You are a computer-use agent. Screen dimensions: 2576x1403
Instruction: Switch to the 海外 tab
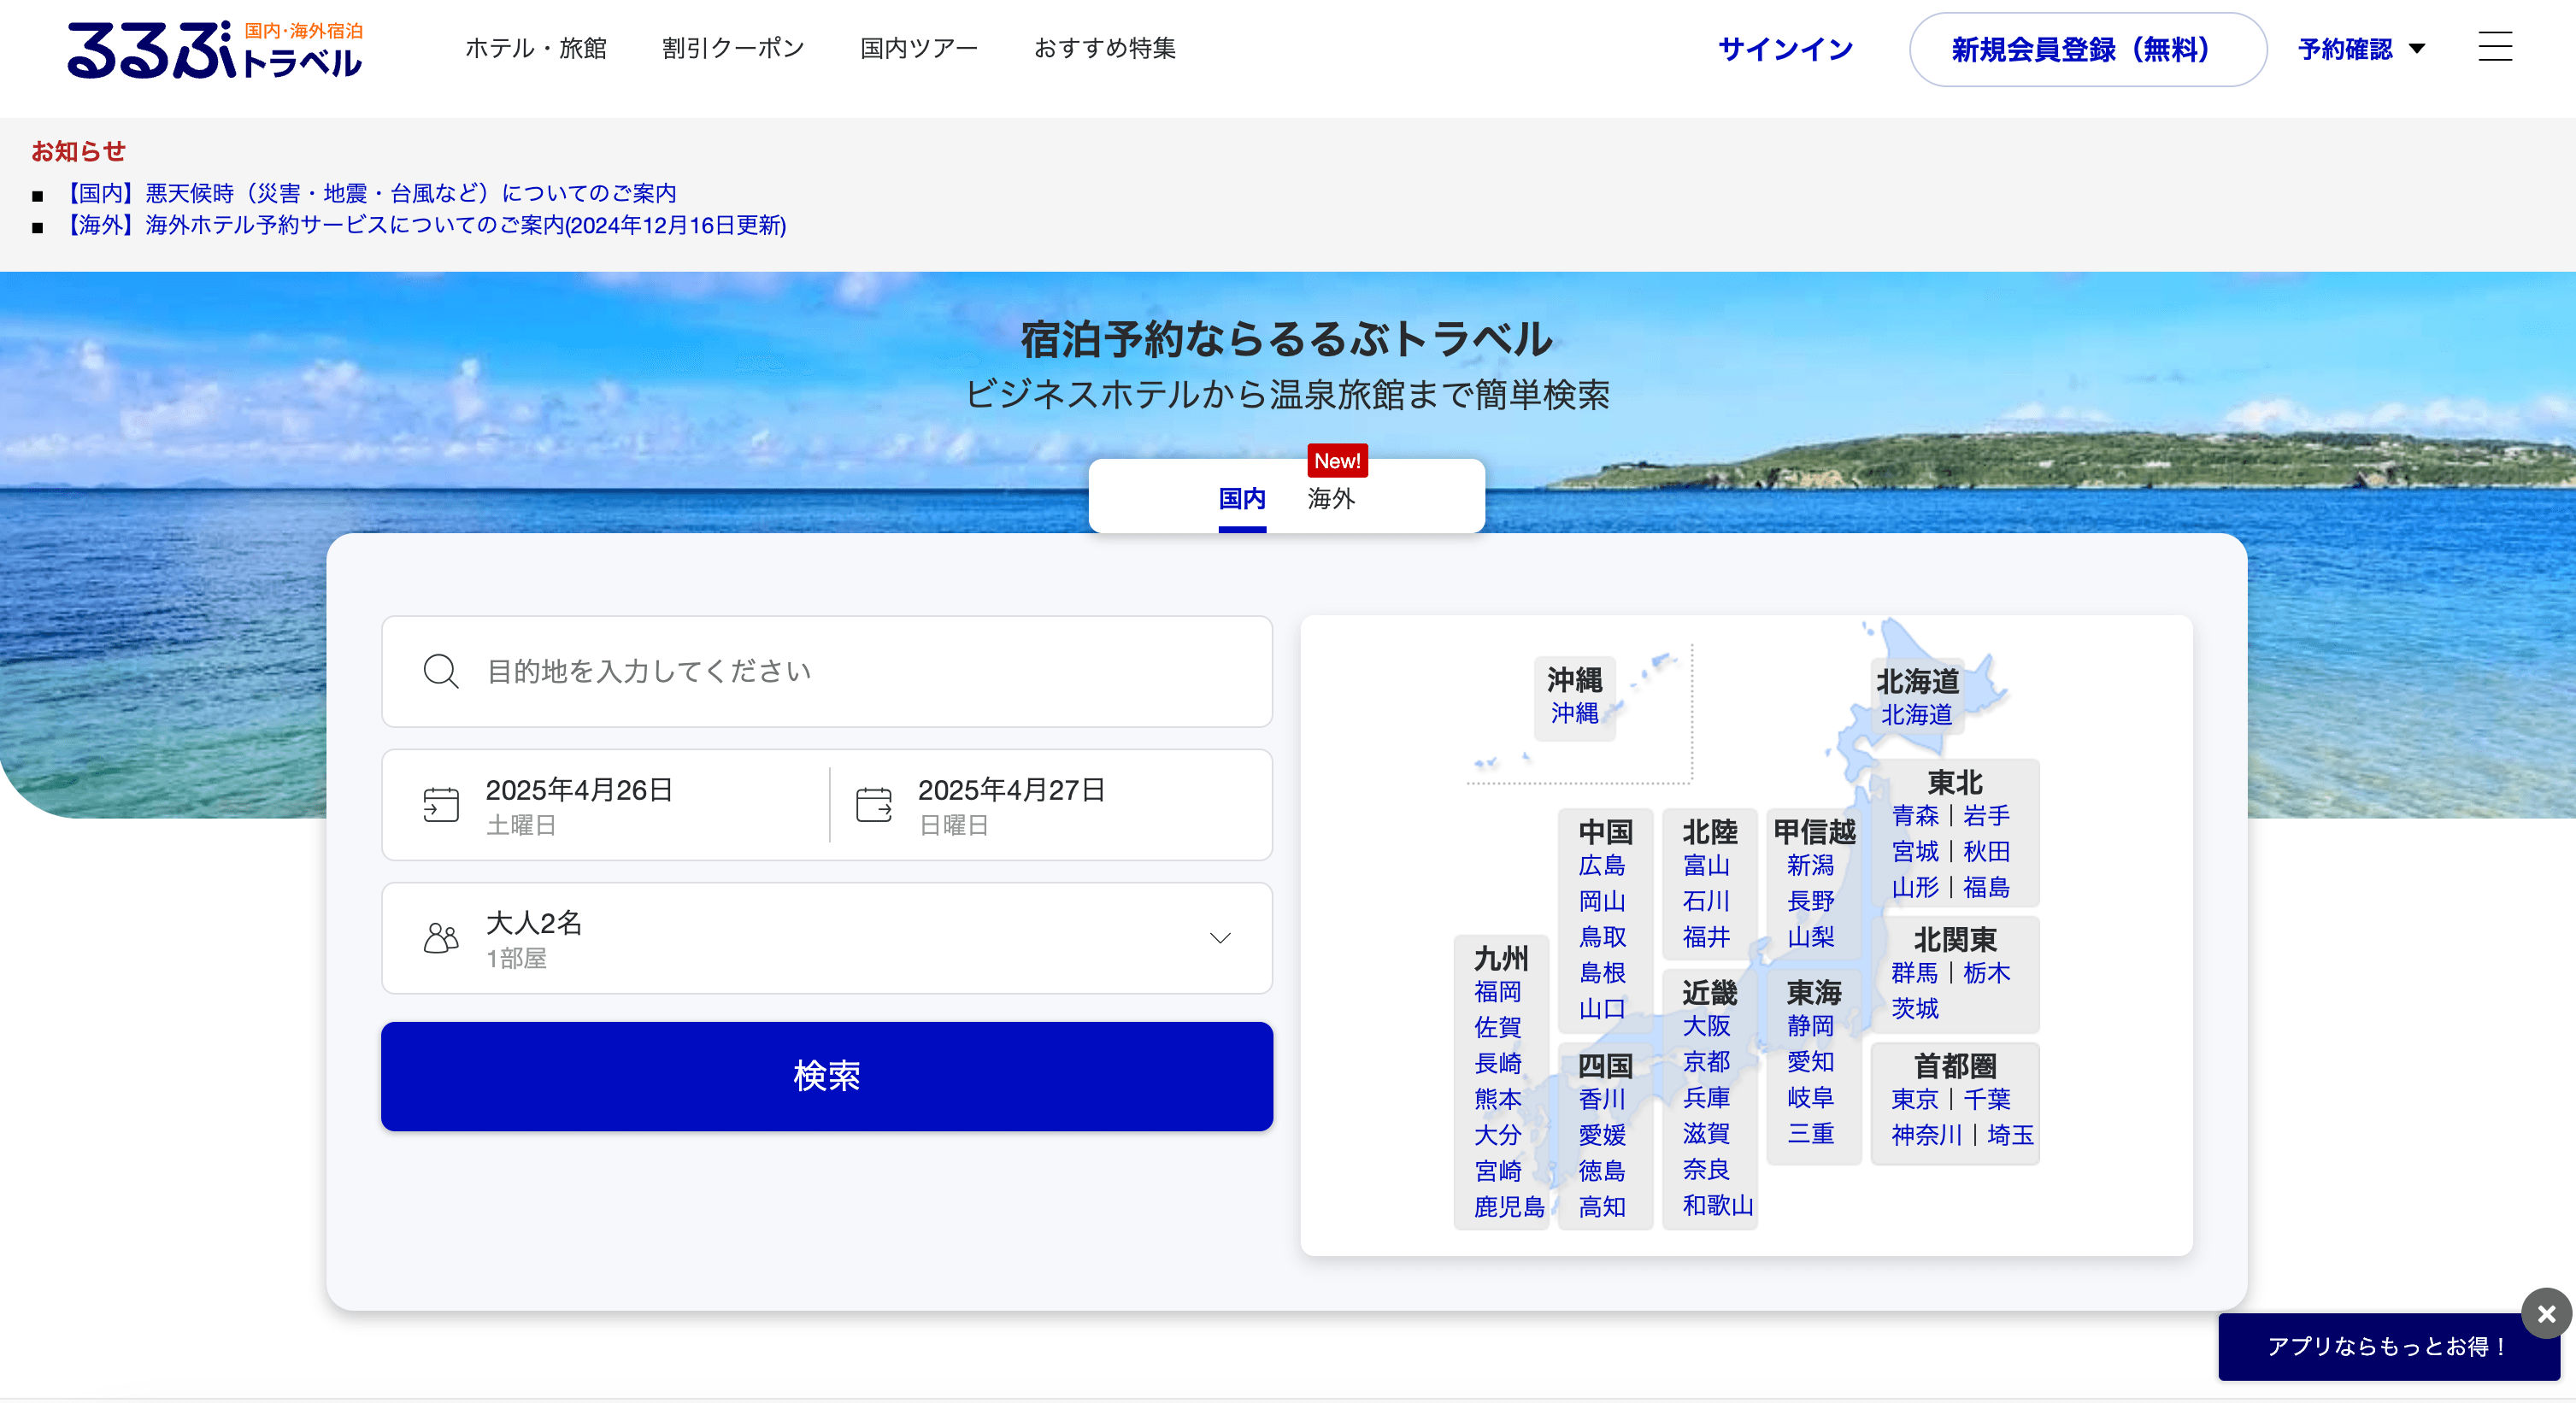pyautogui.click(x=1331, y=498)
